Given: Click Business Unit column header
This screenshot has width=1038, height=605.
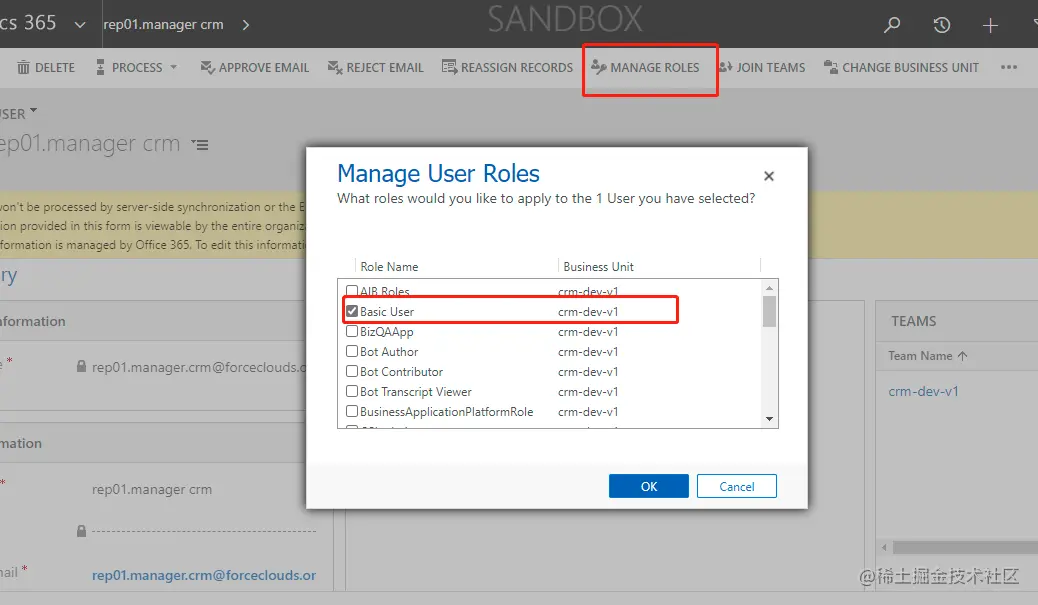Looking at the screenshot, I should click(598, 267).
